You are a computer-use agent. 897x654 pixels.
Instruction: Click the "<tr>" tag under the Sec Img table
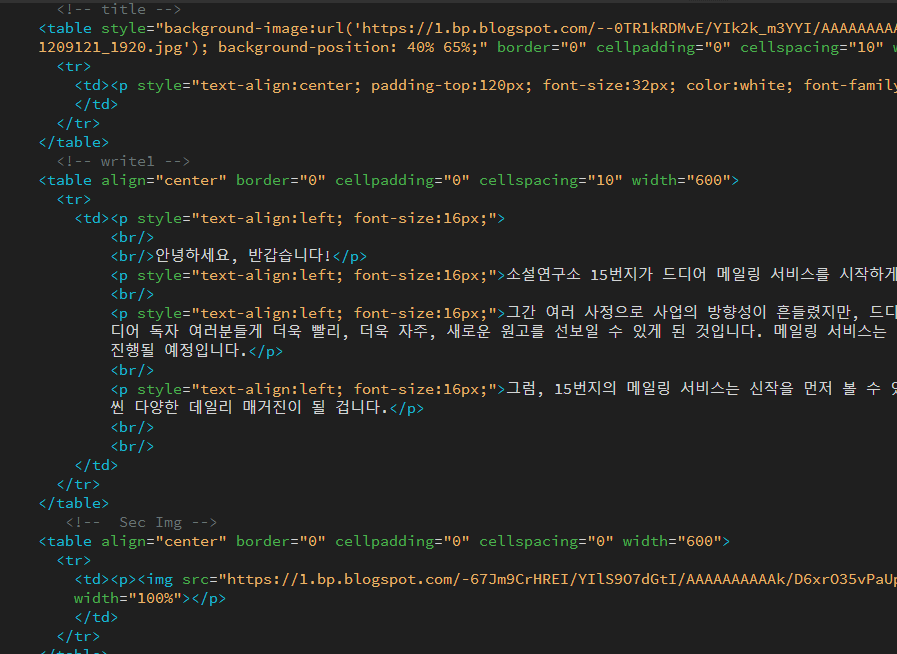tap(74, 560)
